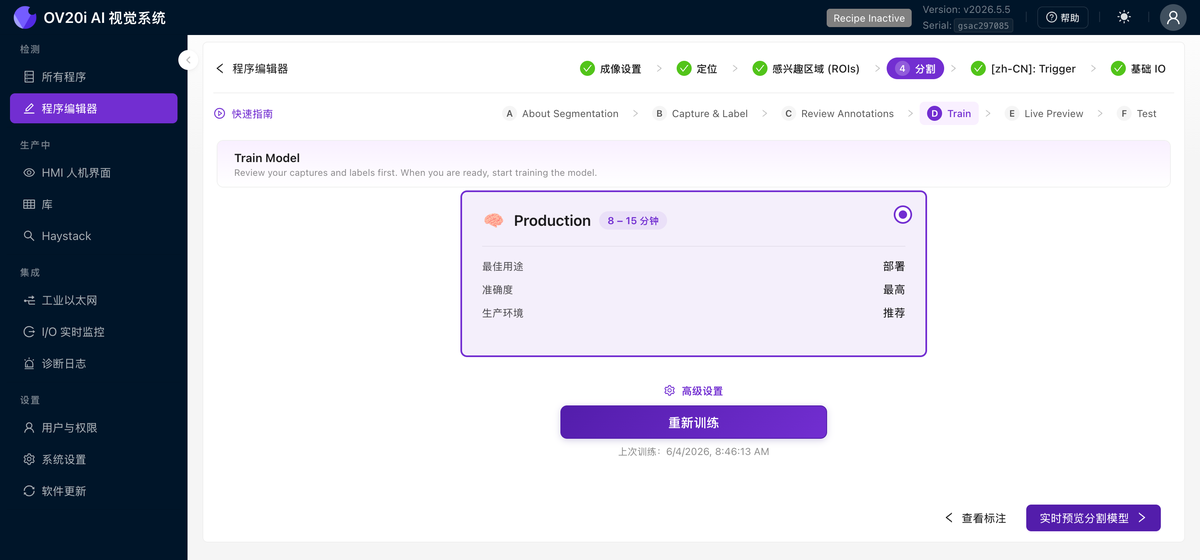This screenshot has width=1200, height=560.
Task: Go to 库 in sidebar
Action: pos(94,205)
